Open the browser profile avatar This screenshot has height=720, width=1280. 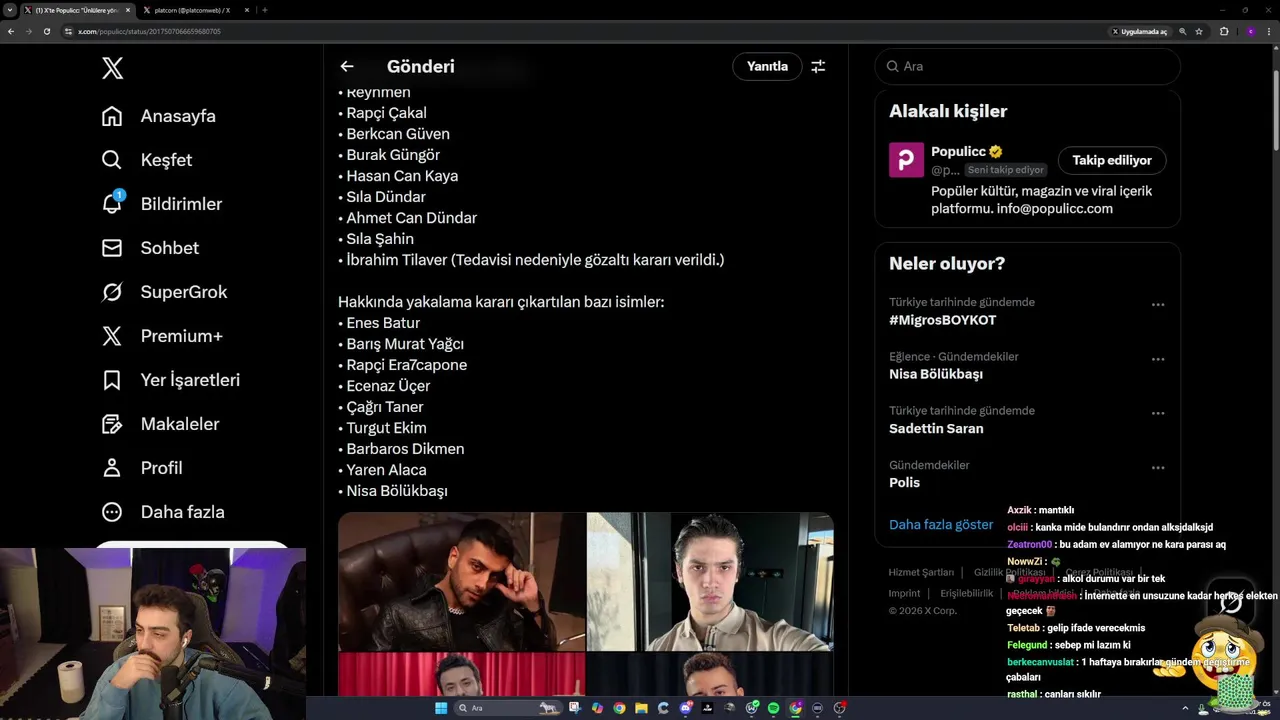1251,31
